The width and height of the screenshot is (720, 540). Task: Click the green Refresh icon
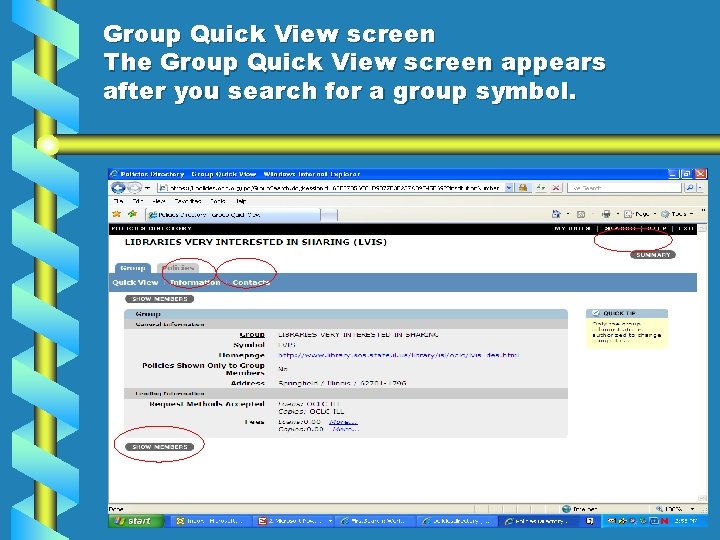click(541, 188)
